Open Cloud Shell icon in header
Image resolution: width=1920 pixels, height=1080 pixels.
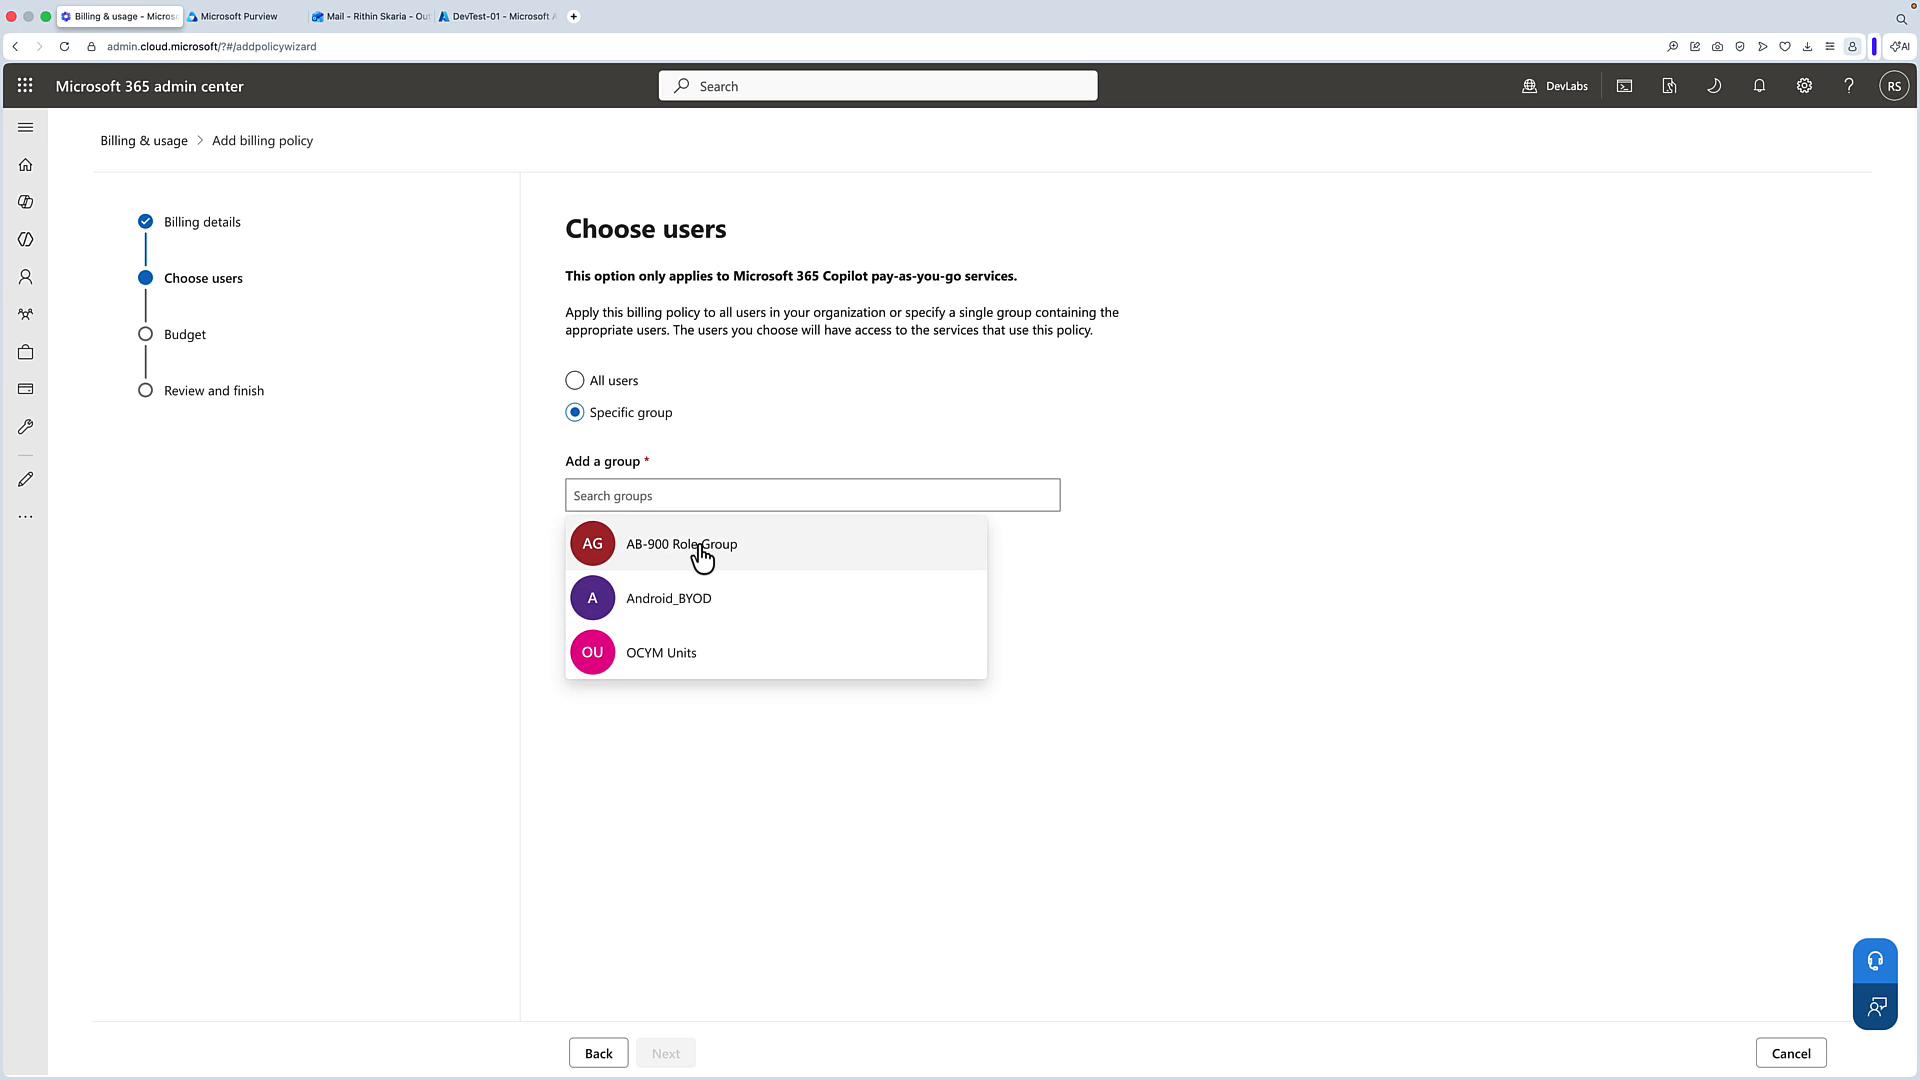1624,86
